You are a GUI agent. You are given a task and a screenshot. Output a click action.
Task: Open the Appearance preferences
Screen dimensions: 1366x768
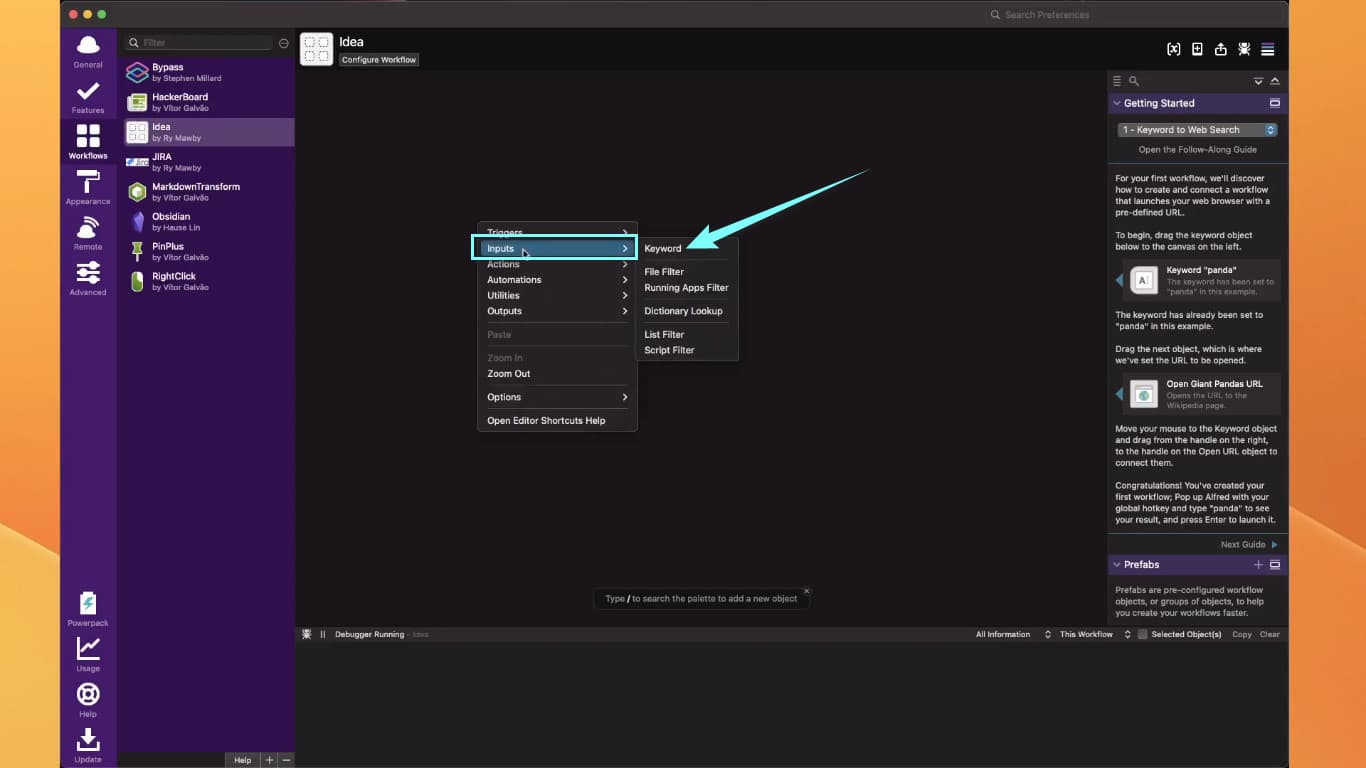(88, 187)
